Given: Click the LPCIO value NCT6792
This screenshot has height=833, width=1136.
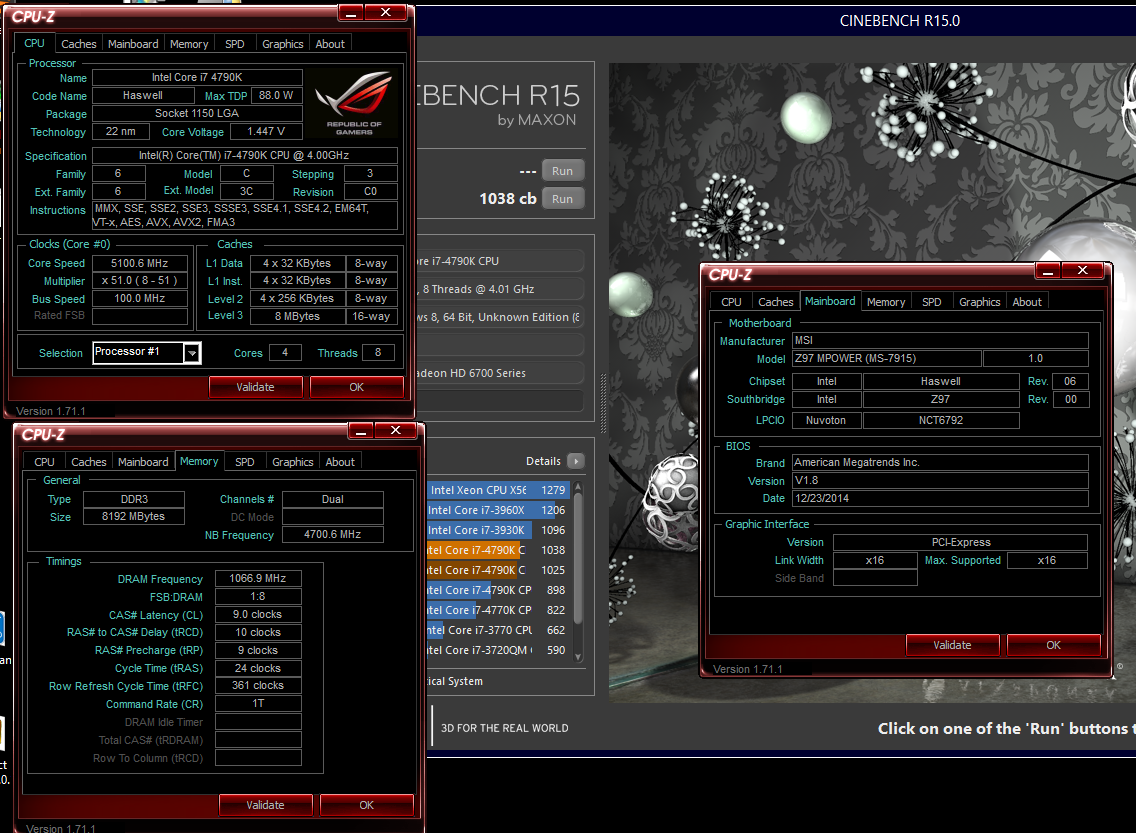Looking at the screenshot, I should (x=941, y=420).
